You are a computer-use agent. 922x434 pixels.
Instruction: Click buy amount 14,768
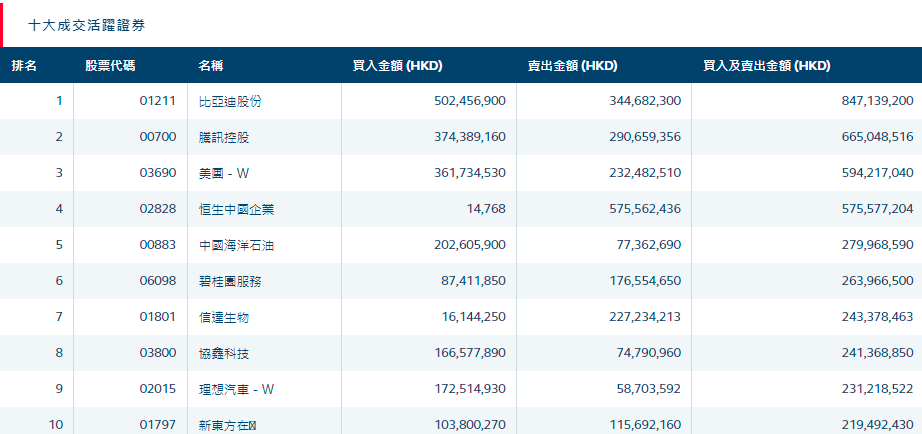point(487,209)
